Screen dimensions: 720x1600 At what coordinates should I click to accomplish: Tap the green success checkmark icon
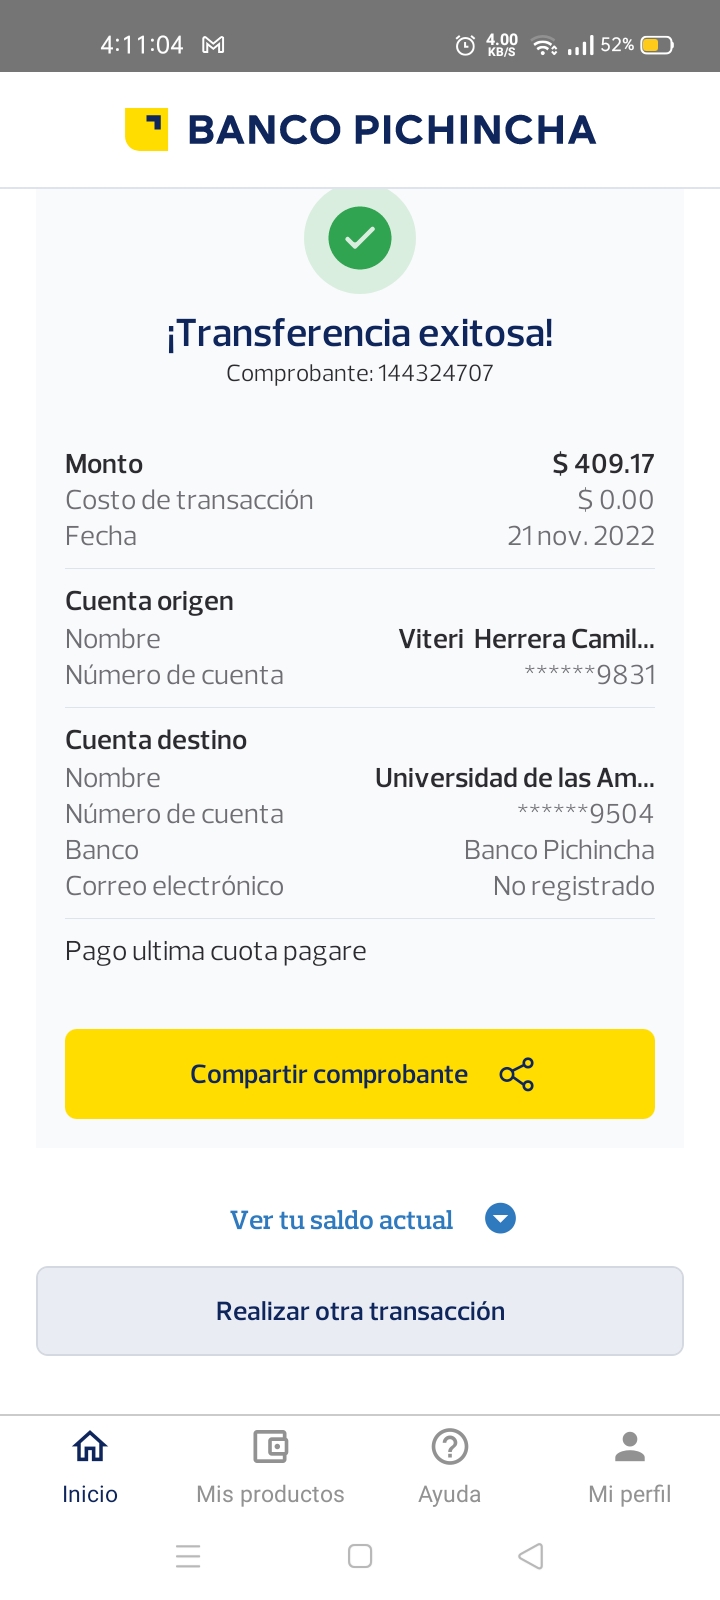point(360,238)
